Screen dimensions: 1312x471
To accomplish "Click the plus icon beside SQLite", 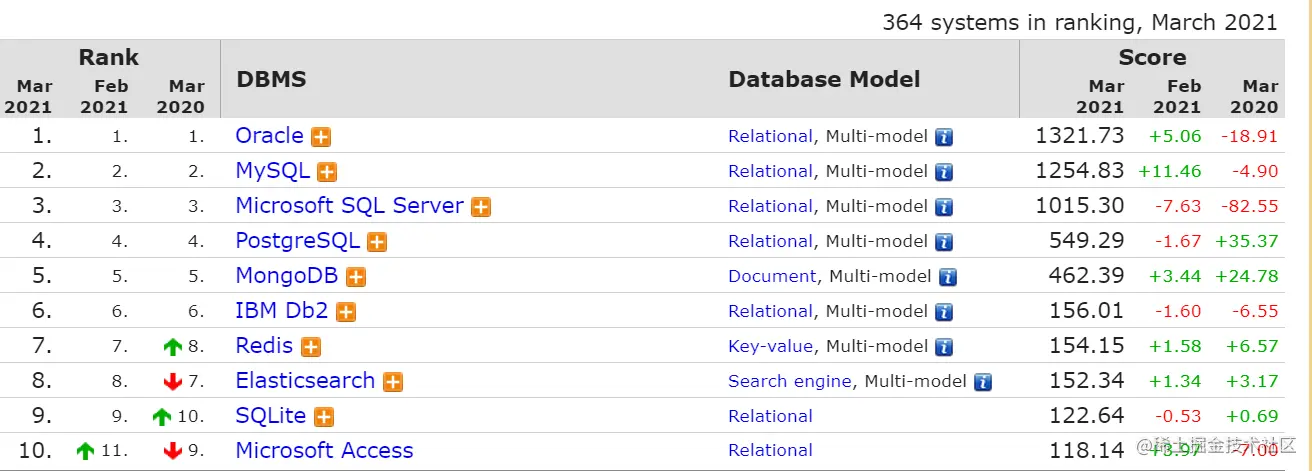I will (x=324, y=417).
